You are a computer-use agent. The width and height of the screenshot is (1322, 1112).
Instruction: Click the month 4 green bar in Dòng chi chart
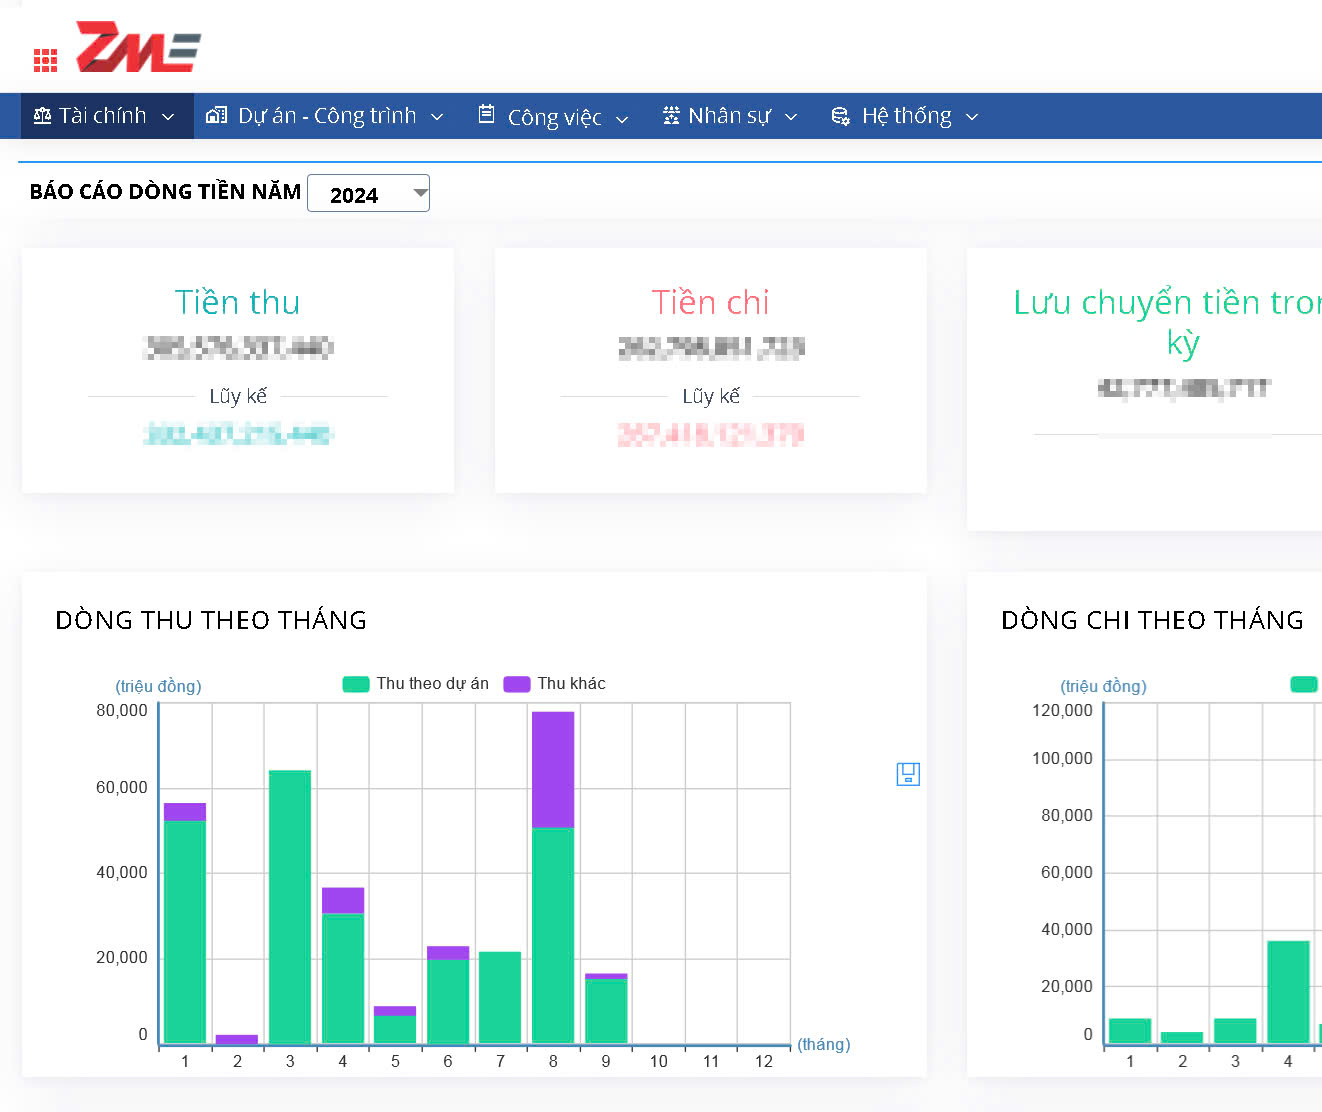pyautogui.click(x=1288, y=992)
